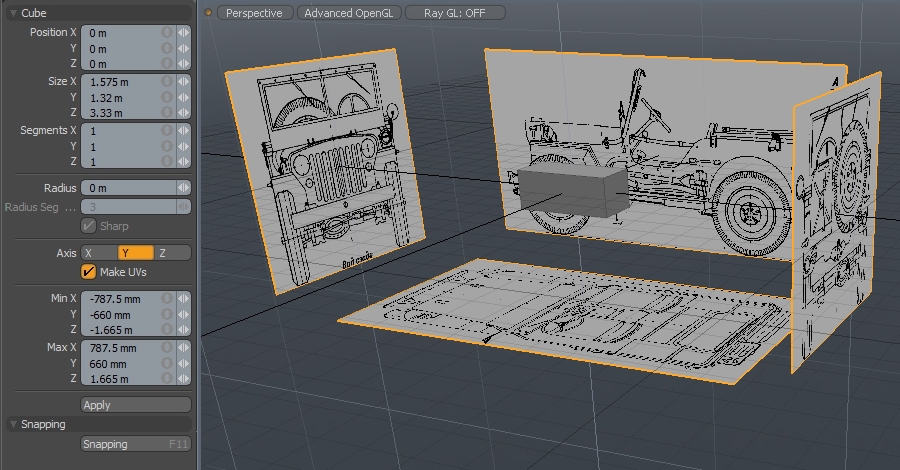Viewport: 900px width, 470px height.
Task: Edit the Size Z field showing 3.33 m
Action: pyautogui.click(x=129, y=112)
